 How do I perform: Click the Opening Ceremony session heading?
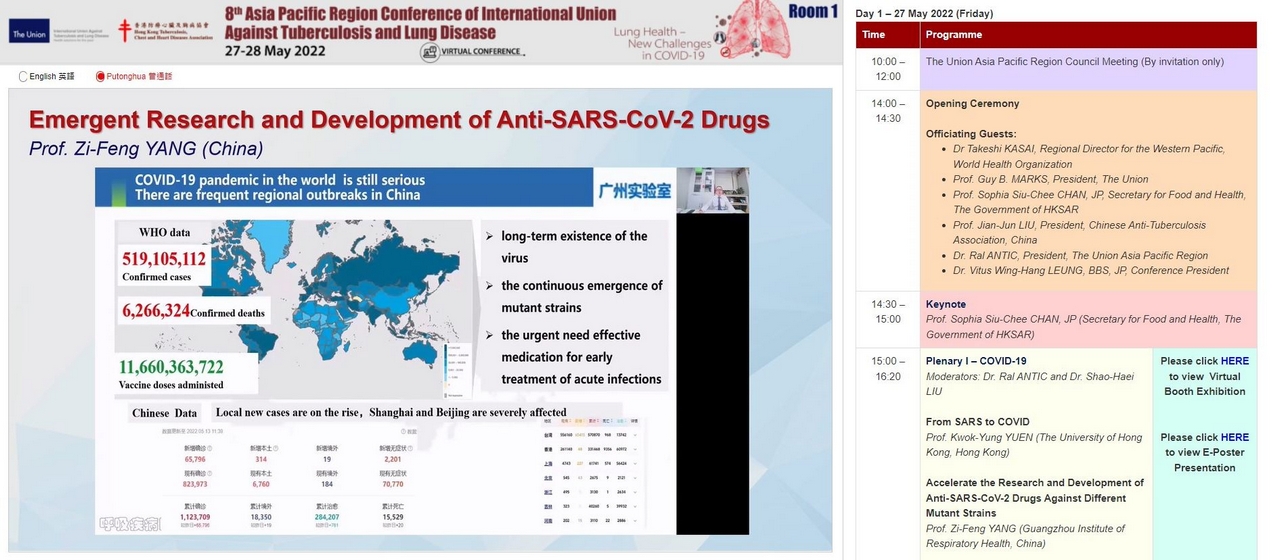point(972,103)
